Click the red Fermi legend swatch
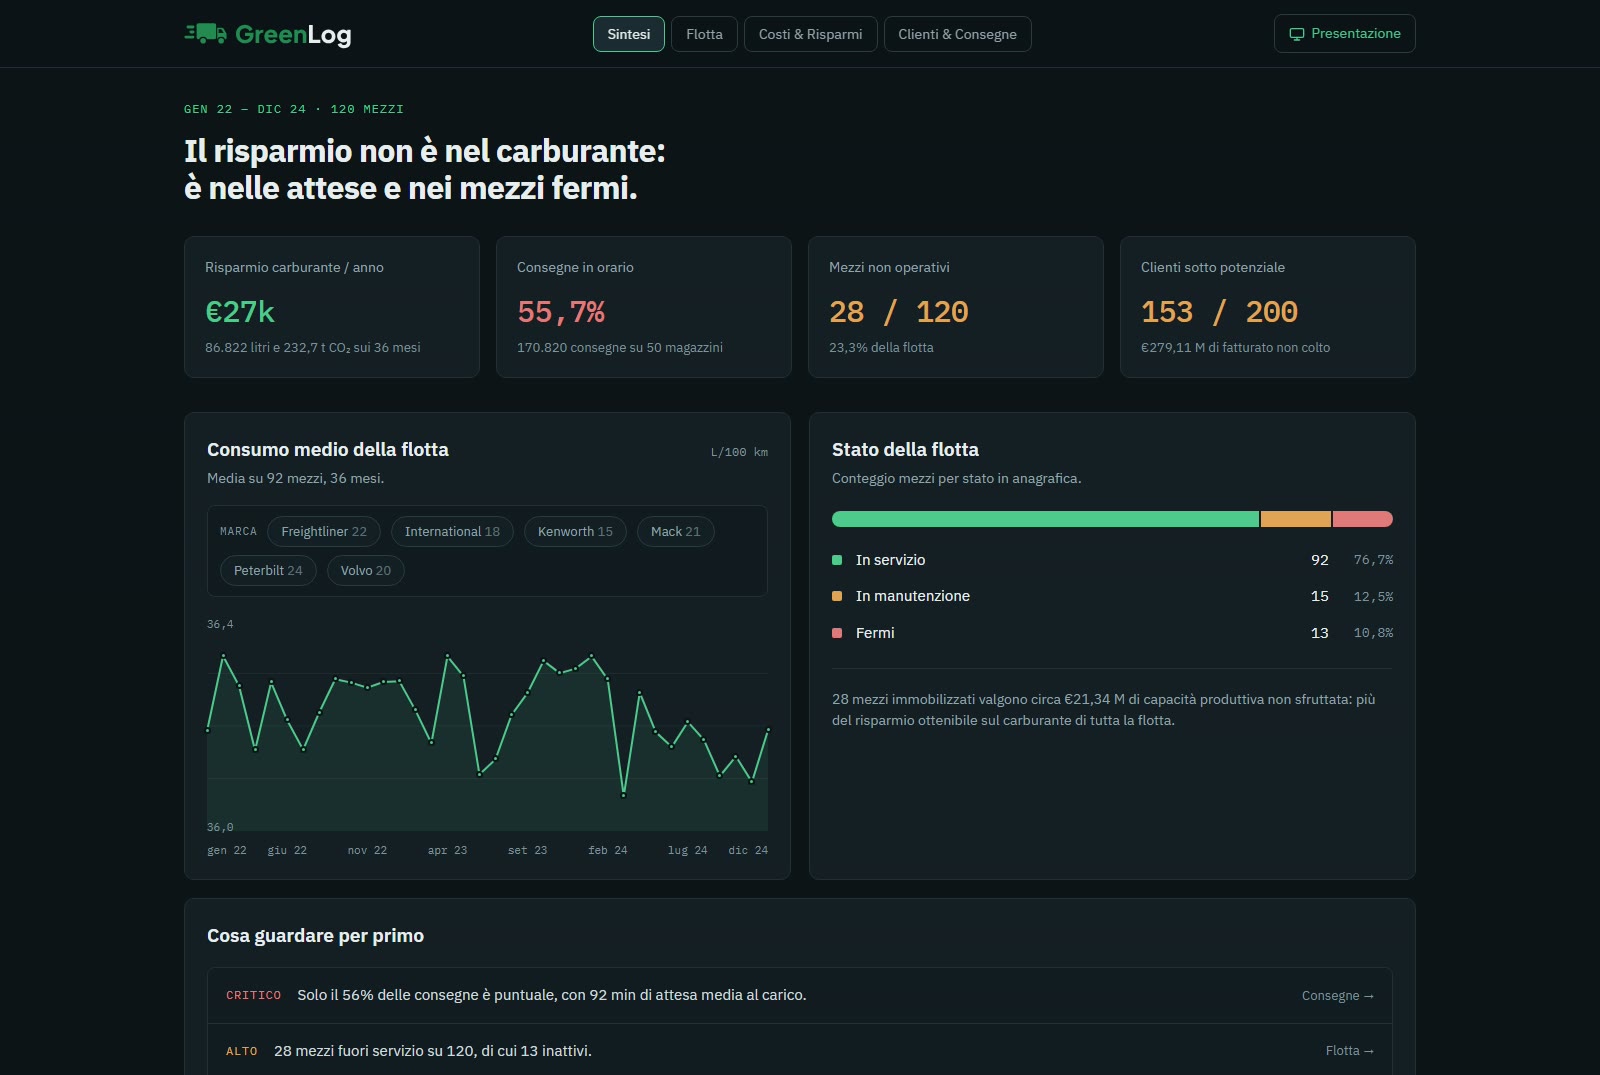This screenshot has height=1075, width=1600. 837,633
